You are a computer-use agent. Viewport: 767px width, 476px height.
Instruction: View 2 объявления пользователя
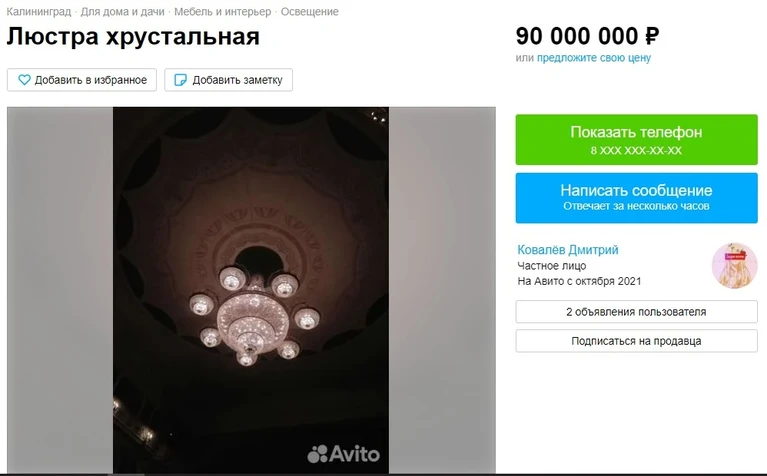[x=636, y=312]
